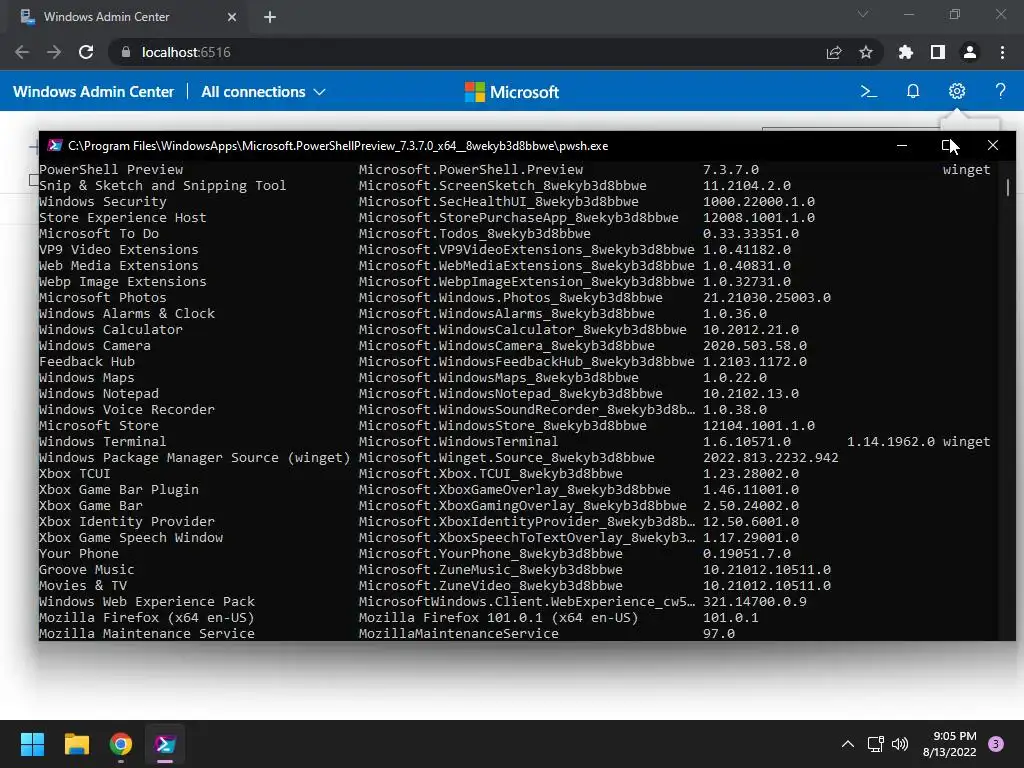1024x768 pixels.
Task: Open volume control tray icon
Action: (x=900, y=744)
